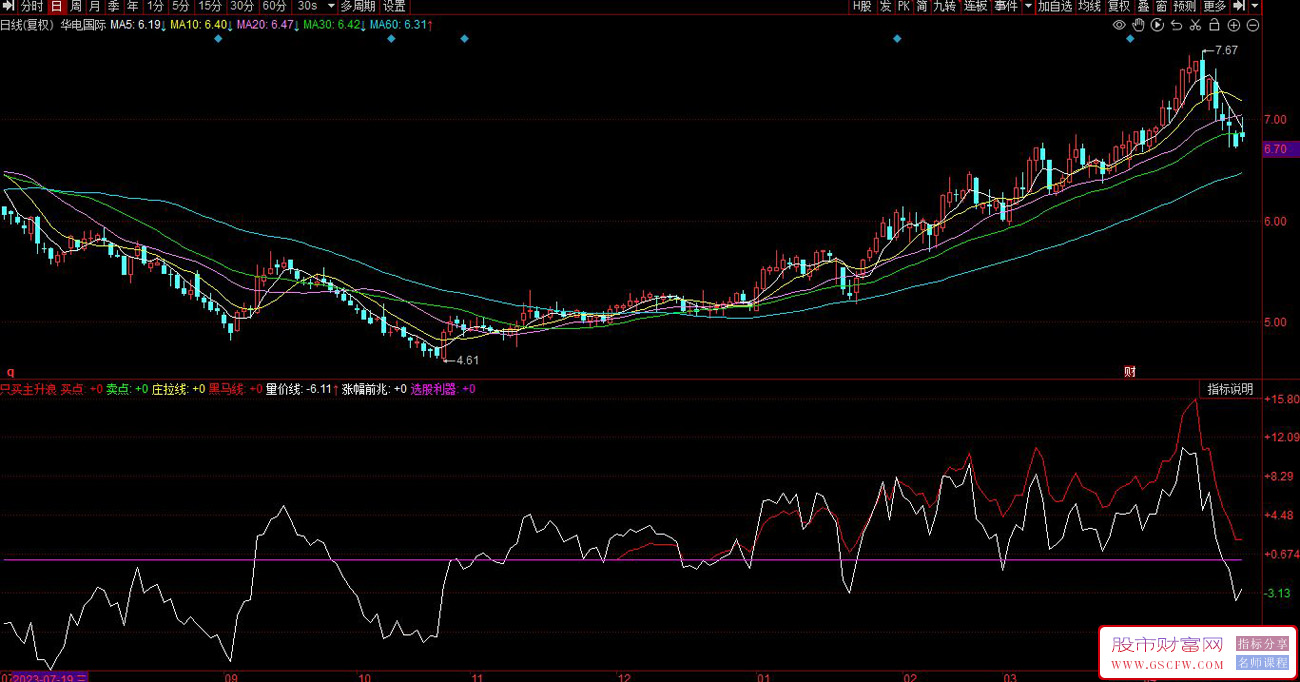Toggle the eye visibility icon
This screenshot has width=1300, height=682.
pyautogui.click(x=1119, y=25)
